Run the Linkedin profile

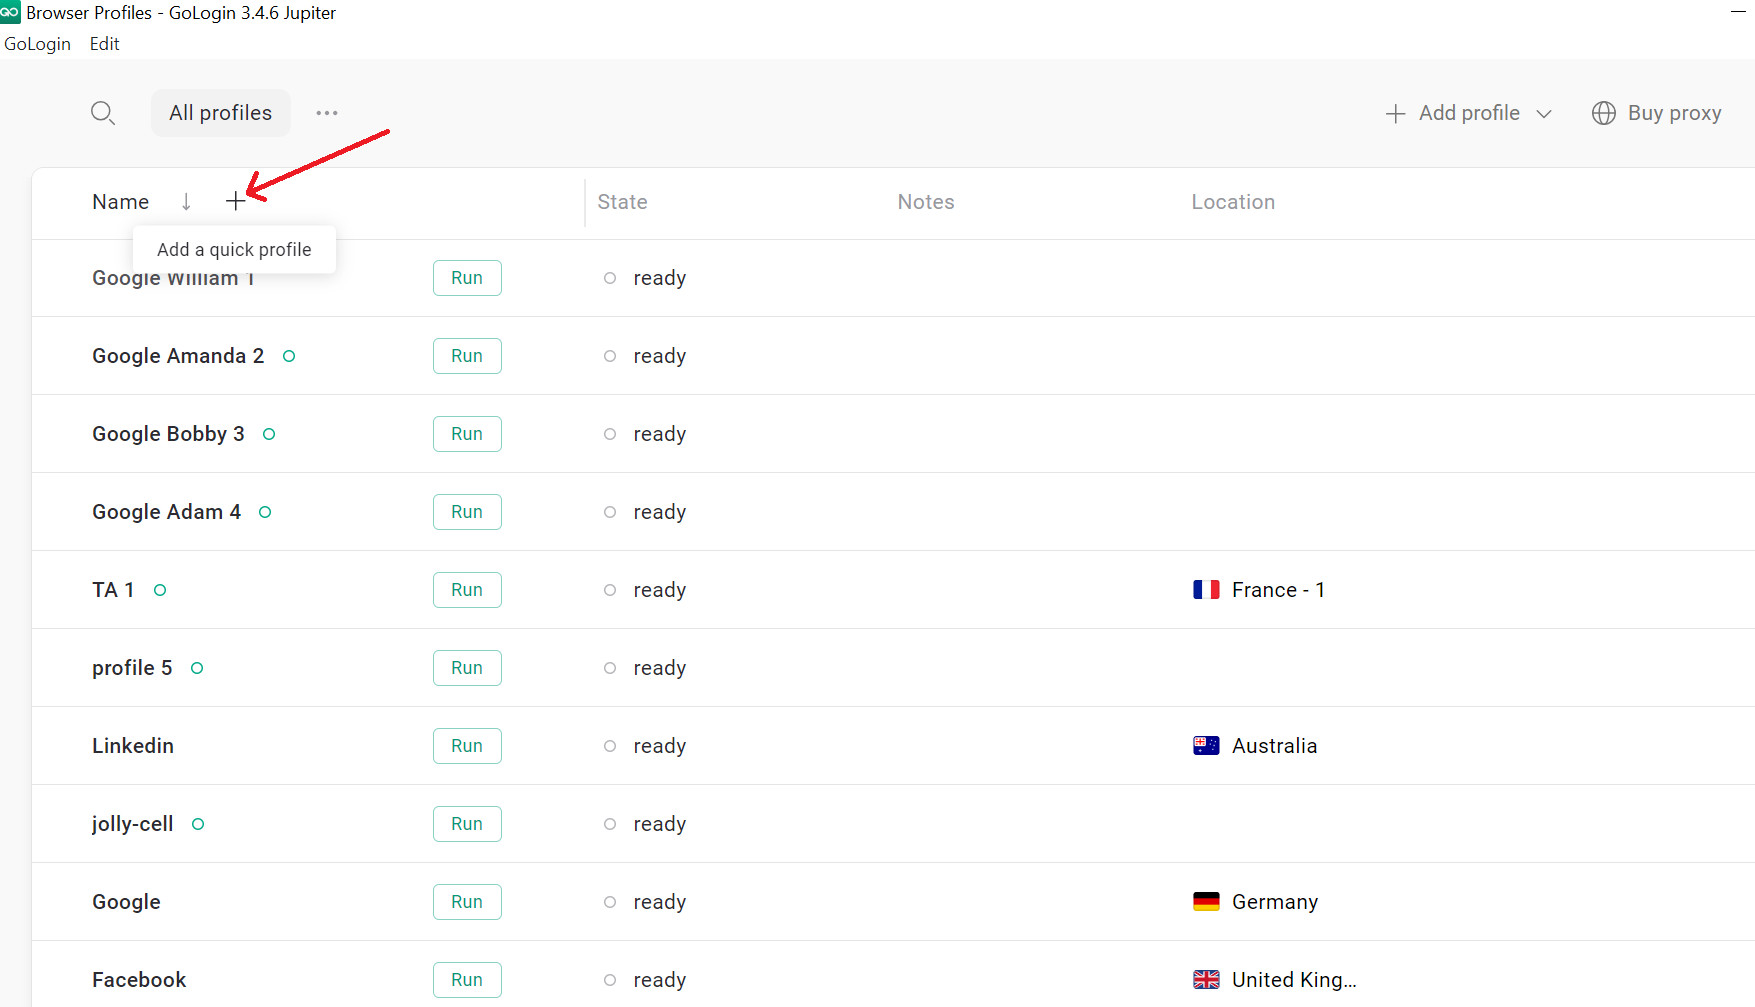tap(467, 746)
